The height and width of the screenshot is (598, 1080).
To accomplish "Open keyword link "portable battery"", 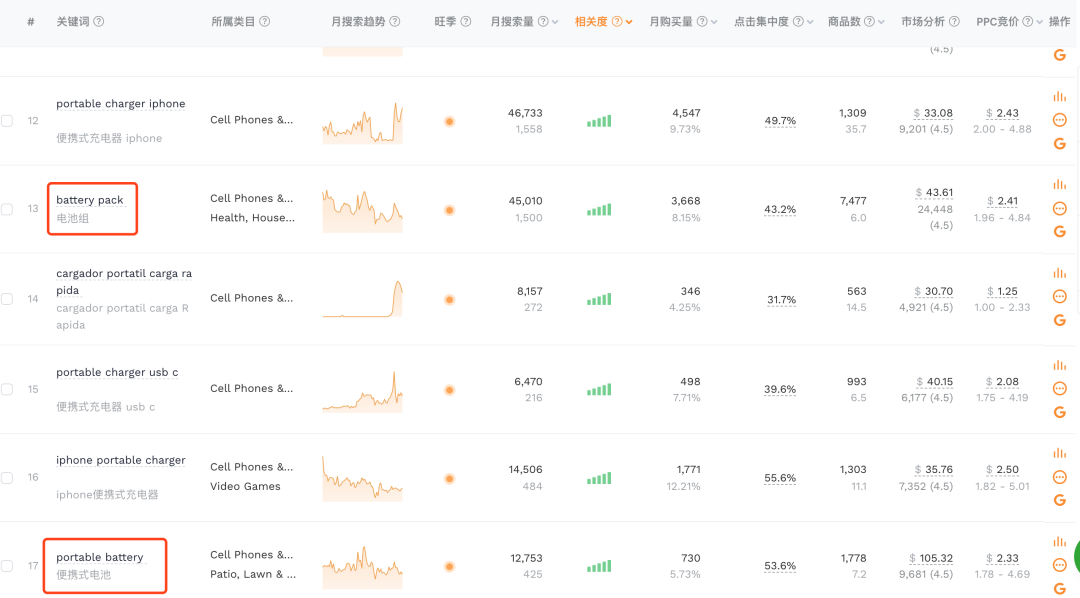I will [100, 557].
